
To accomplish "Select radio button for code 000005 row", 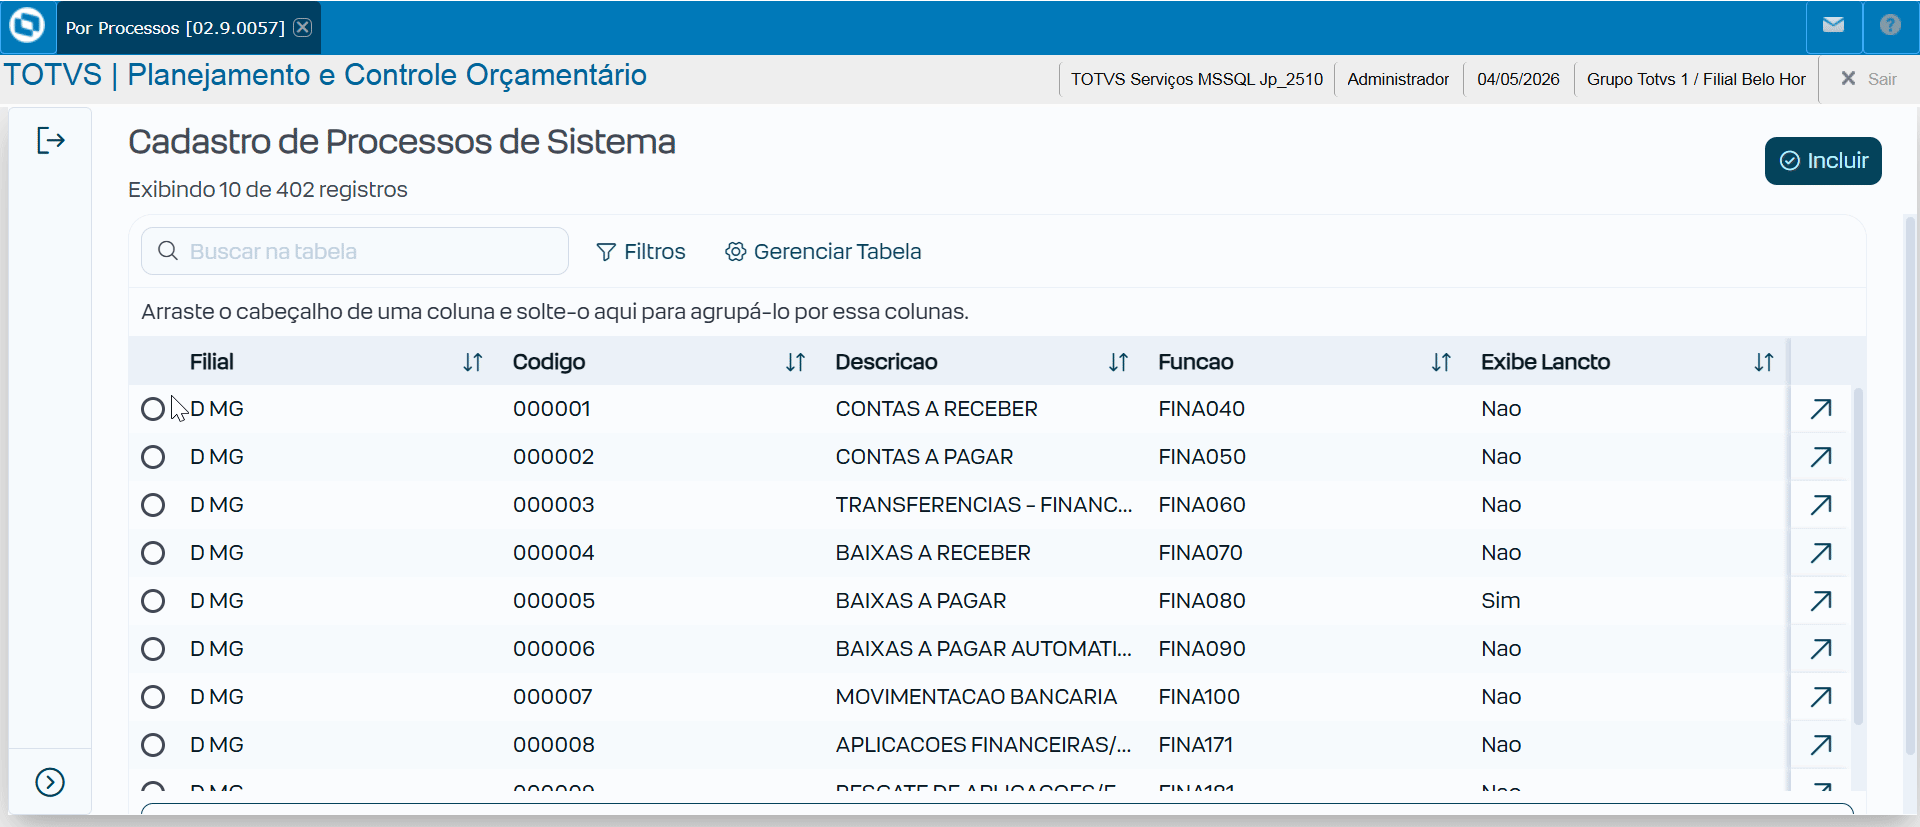I will coord(153,601).
